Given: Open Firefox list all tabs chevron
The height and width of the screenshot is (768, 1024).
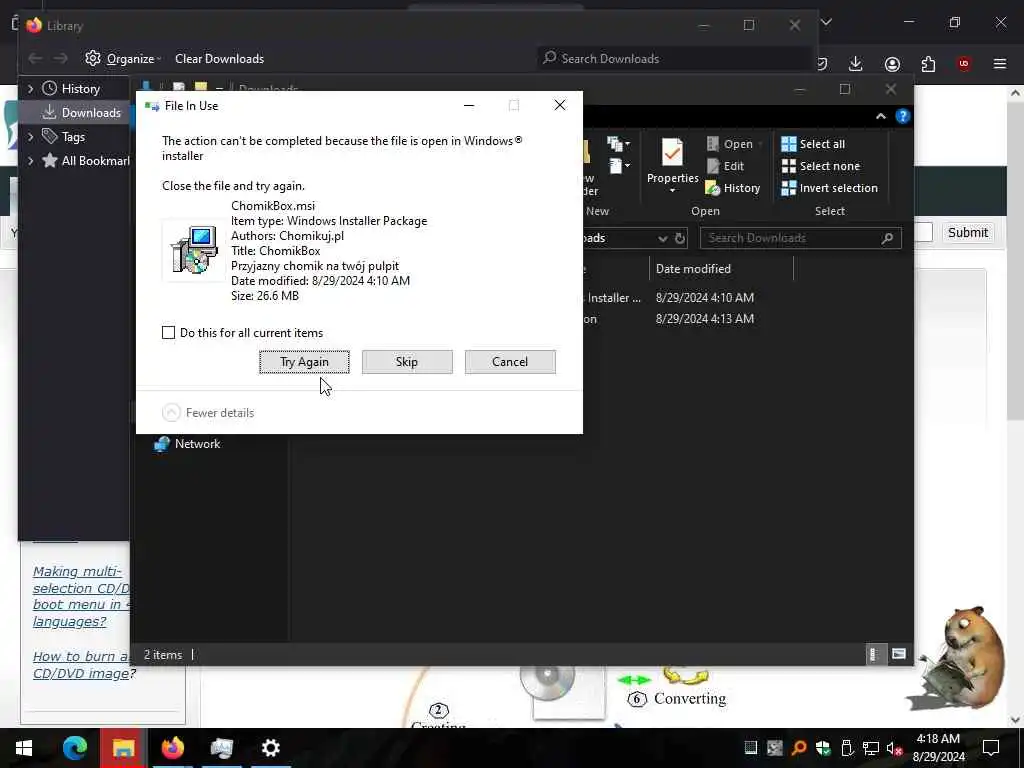Looking at the screenshot, I should tap(826, 22).
